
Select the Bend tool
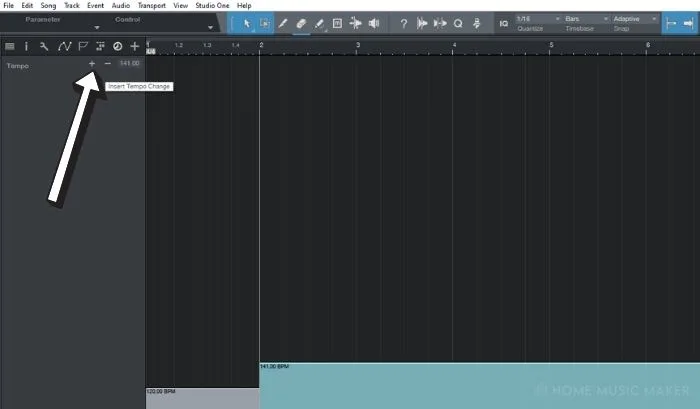356,23
